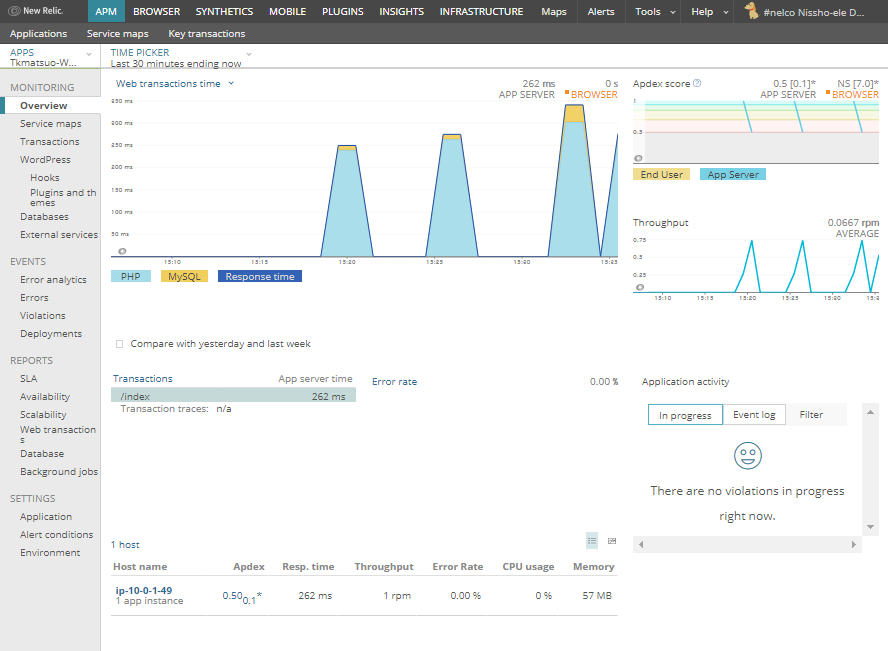The height and width of the screenshot is (651, 888).
Task: Open the Scalability report
Action: point(43,415)
